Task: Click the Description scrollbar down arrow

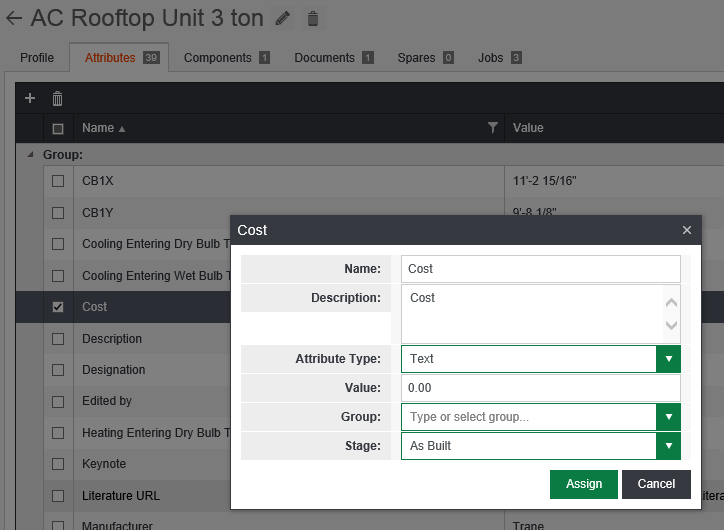Action: coord(671,325)
